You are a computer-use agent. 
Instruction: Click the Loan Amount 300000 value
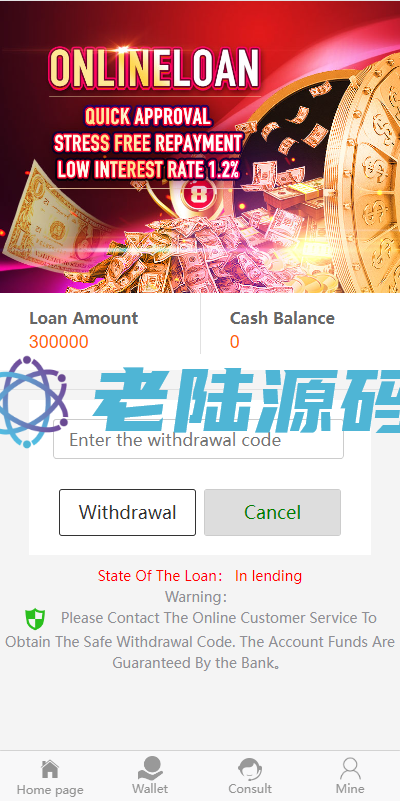(x=59, y=342)
